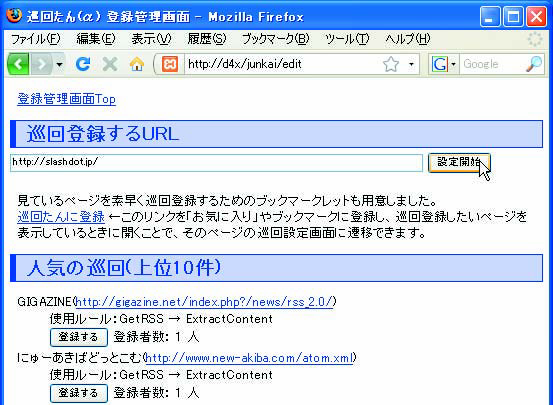This screenshot has height=405, width=553.
Task: Click the site identity icon in address bar
Action: point(170,64)
